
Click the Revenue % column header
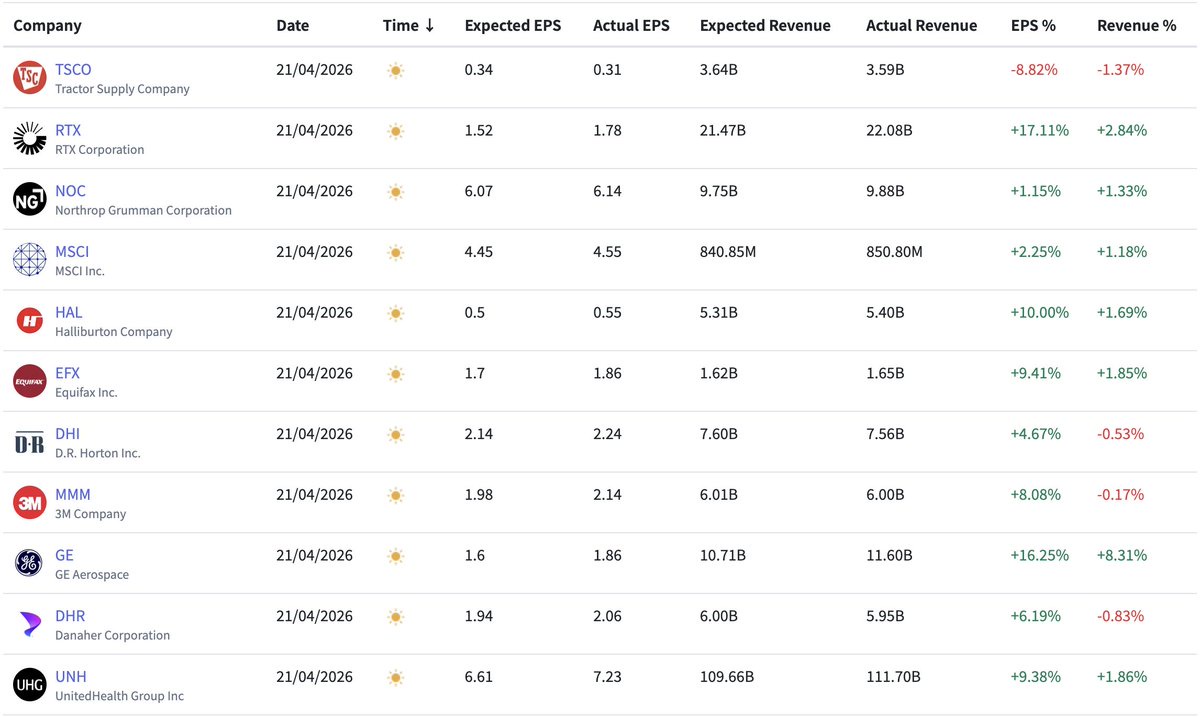pos(1136,26)
